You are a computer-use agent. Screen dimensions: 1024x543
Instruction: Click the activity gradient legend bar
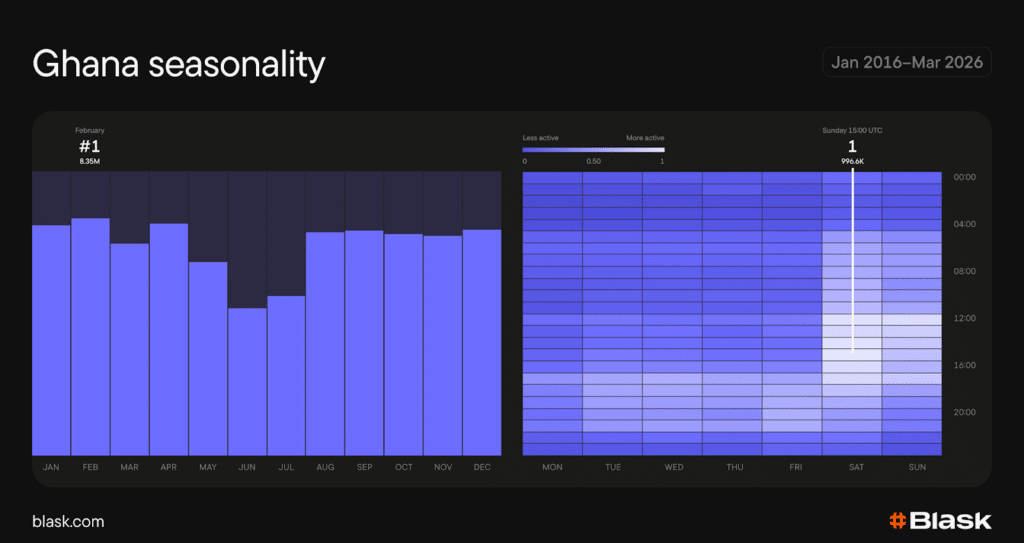(593, 149)
